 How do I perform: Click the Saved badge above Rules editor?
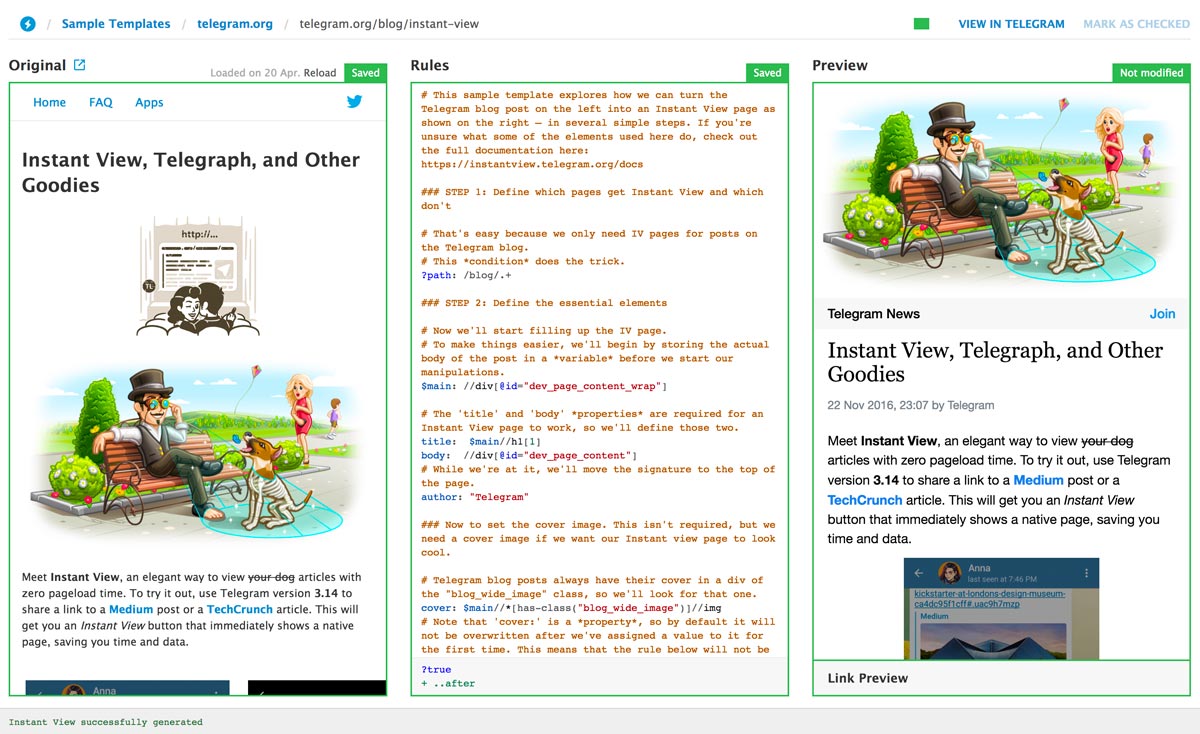pos(767,73)
